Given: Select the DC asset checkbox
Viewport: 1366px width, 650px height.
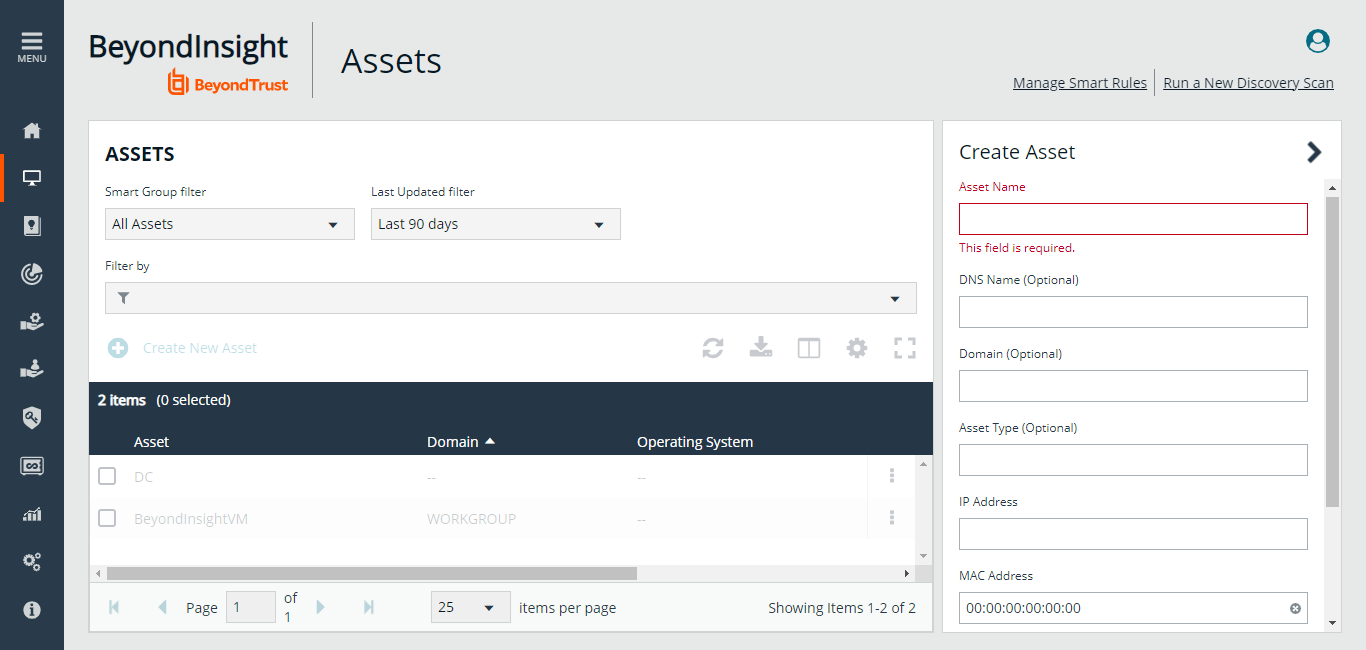Looking at the screenshot, I should tap(107, 476).
